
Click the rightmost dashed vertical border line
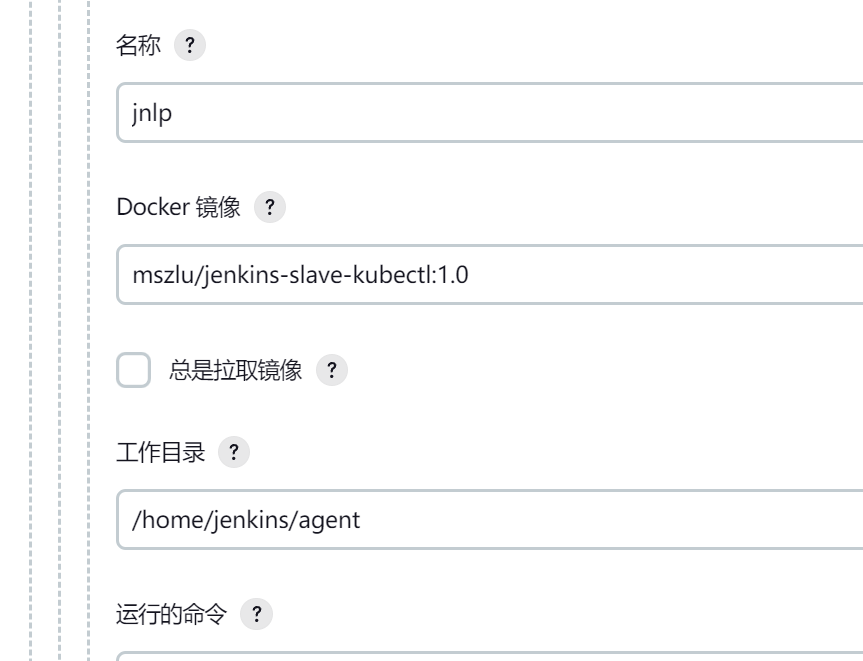(x=88, y=330)
